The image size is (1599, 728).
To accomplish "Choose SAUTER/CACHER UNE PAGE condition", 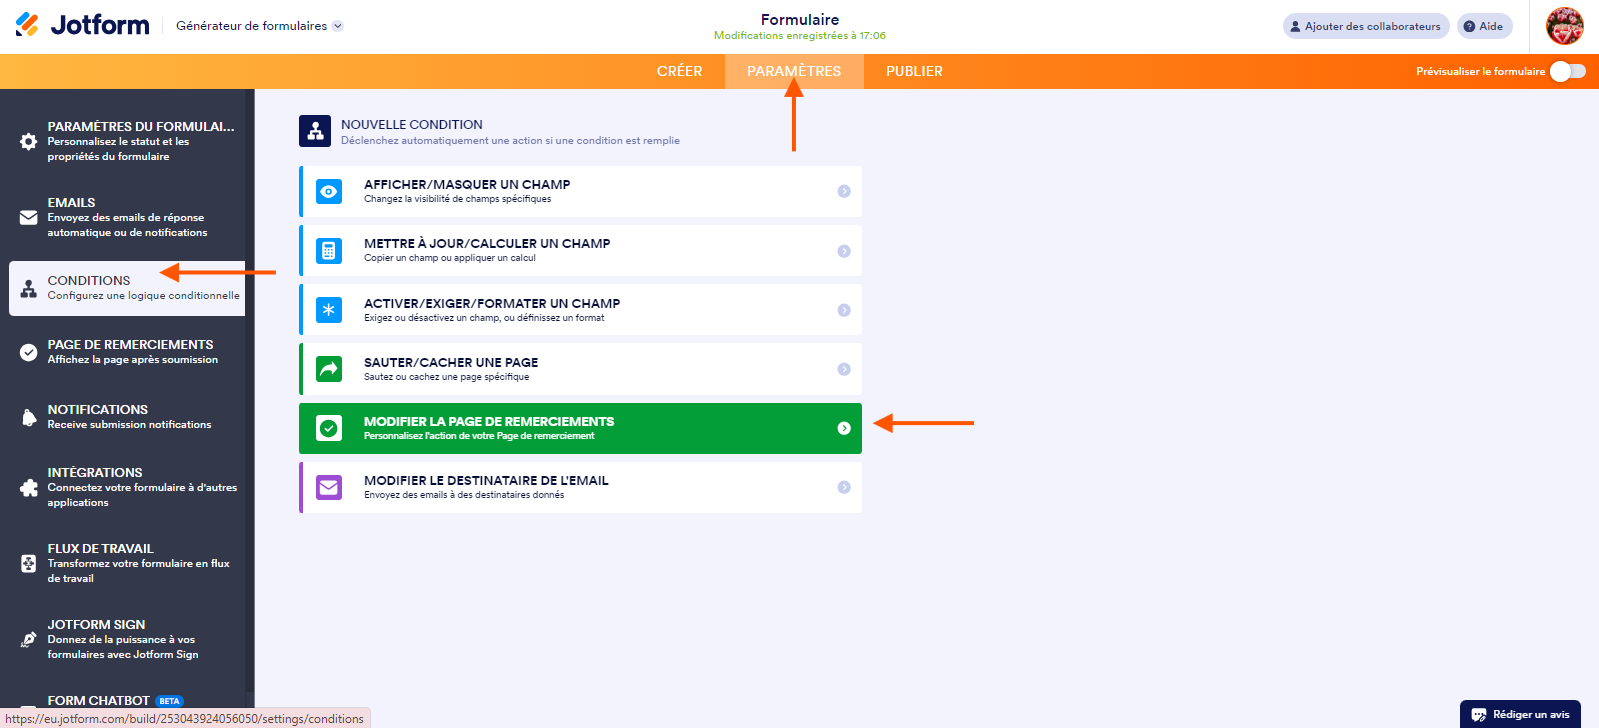I will click(580, 369).
